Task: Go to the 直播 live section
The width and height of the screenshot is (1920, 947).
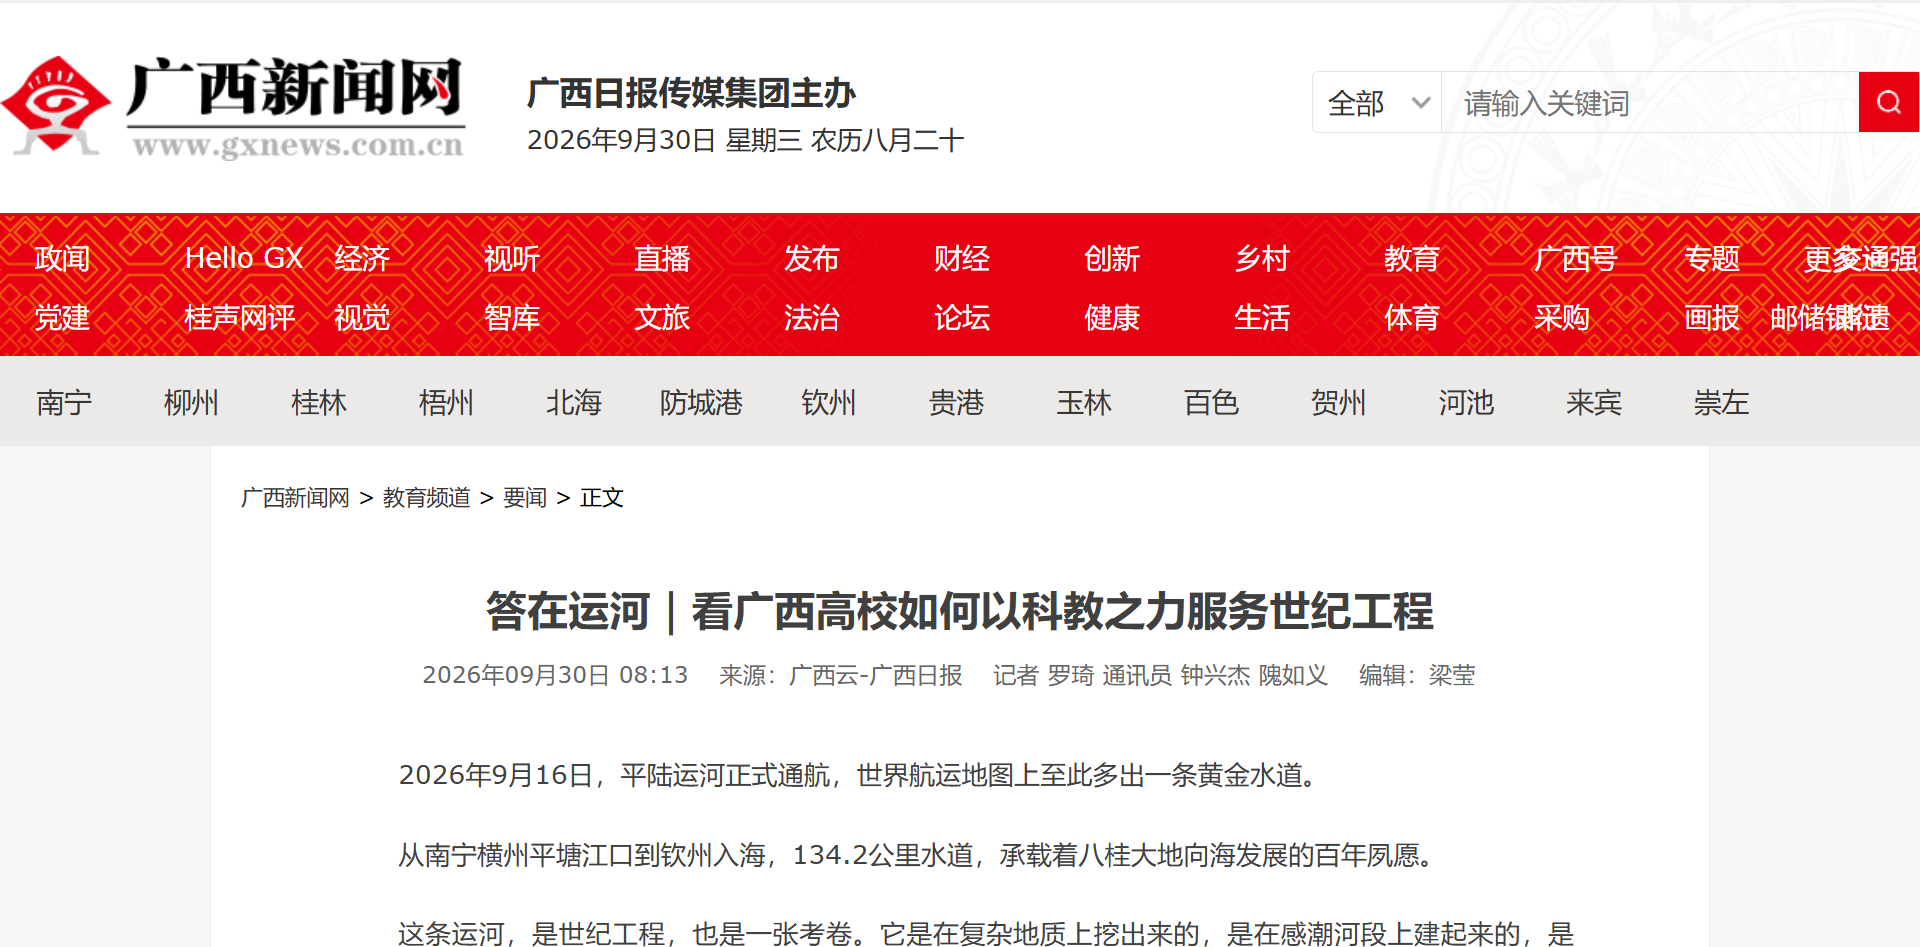Action: point(662,258)
